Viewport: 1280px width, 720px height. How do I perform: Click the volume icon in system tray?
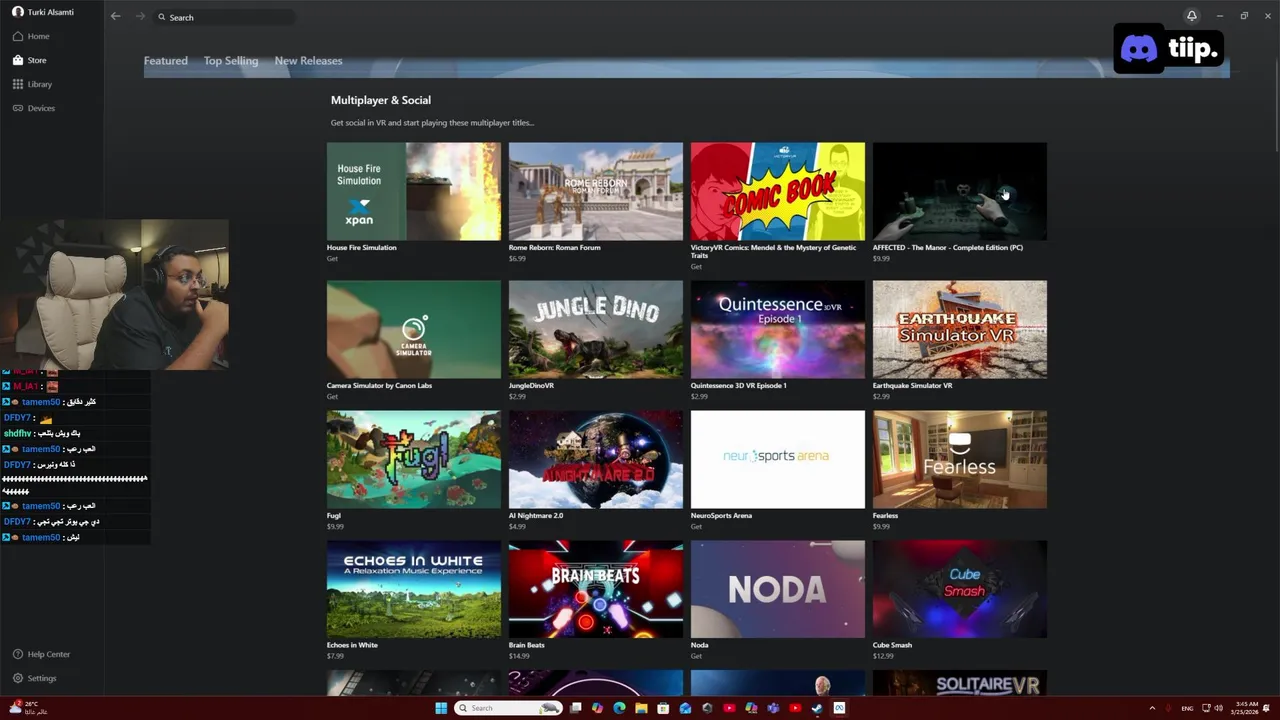1218,708
